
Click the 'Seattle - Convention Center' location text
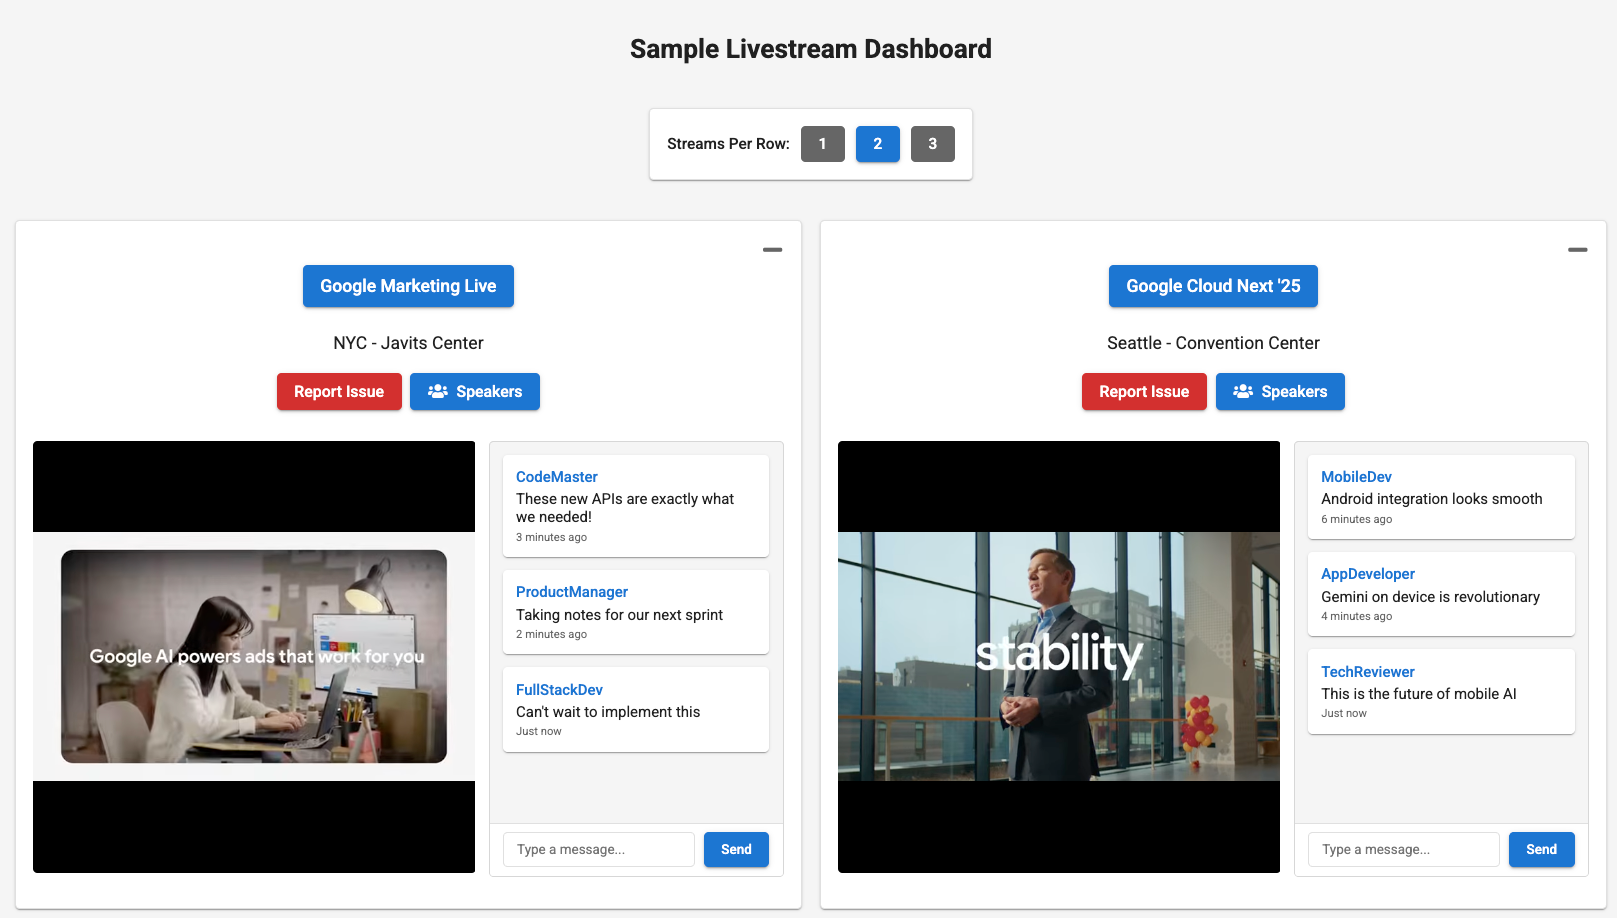tap(1213, 343)
